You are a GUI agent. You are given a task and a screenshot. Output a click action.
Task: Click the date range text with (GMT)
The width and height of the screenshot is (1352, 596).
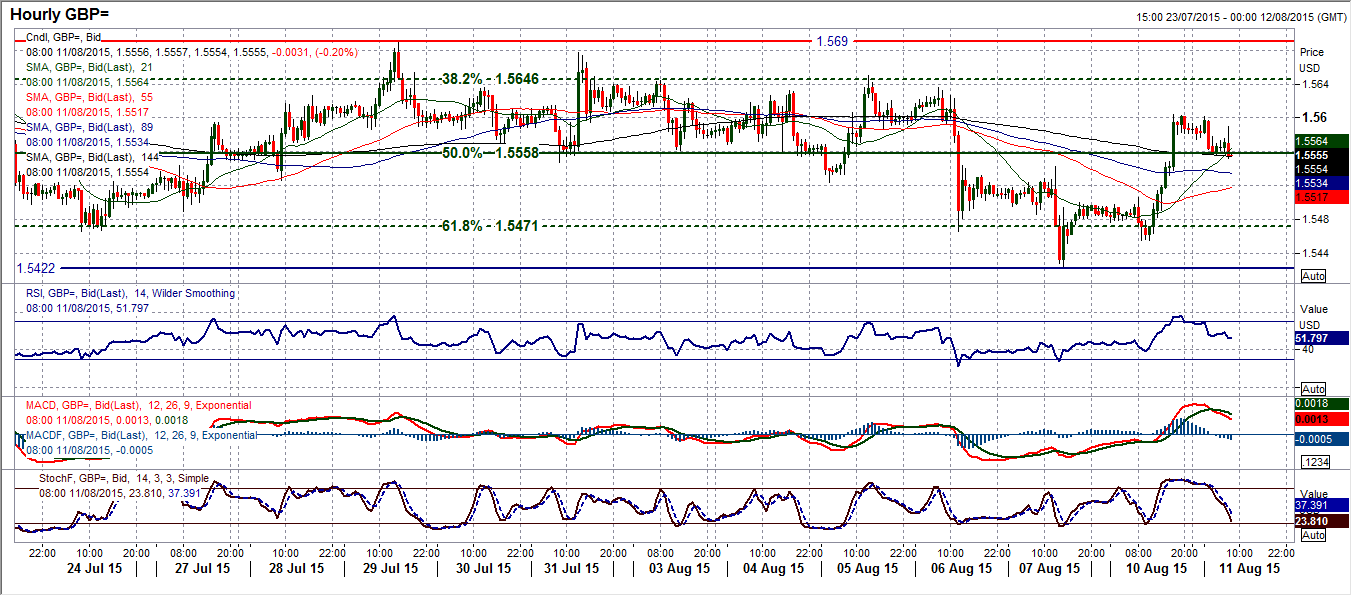[x=1240, y=17]
